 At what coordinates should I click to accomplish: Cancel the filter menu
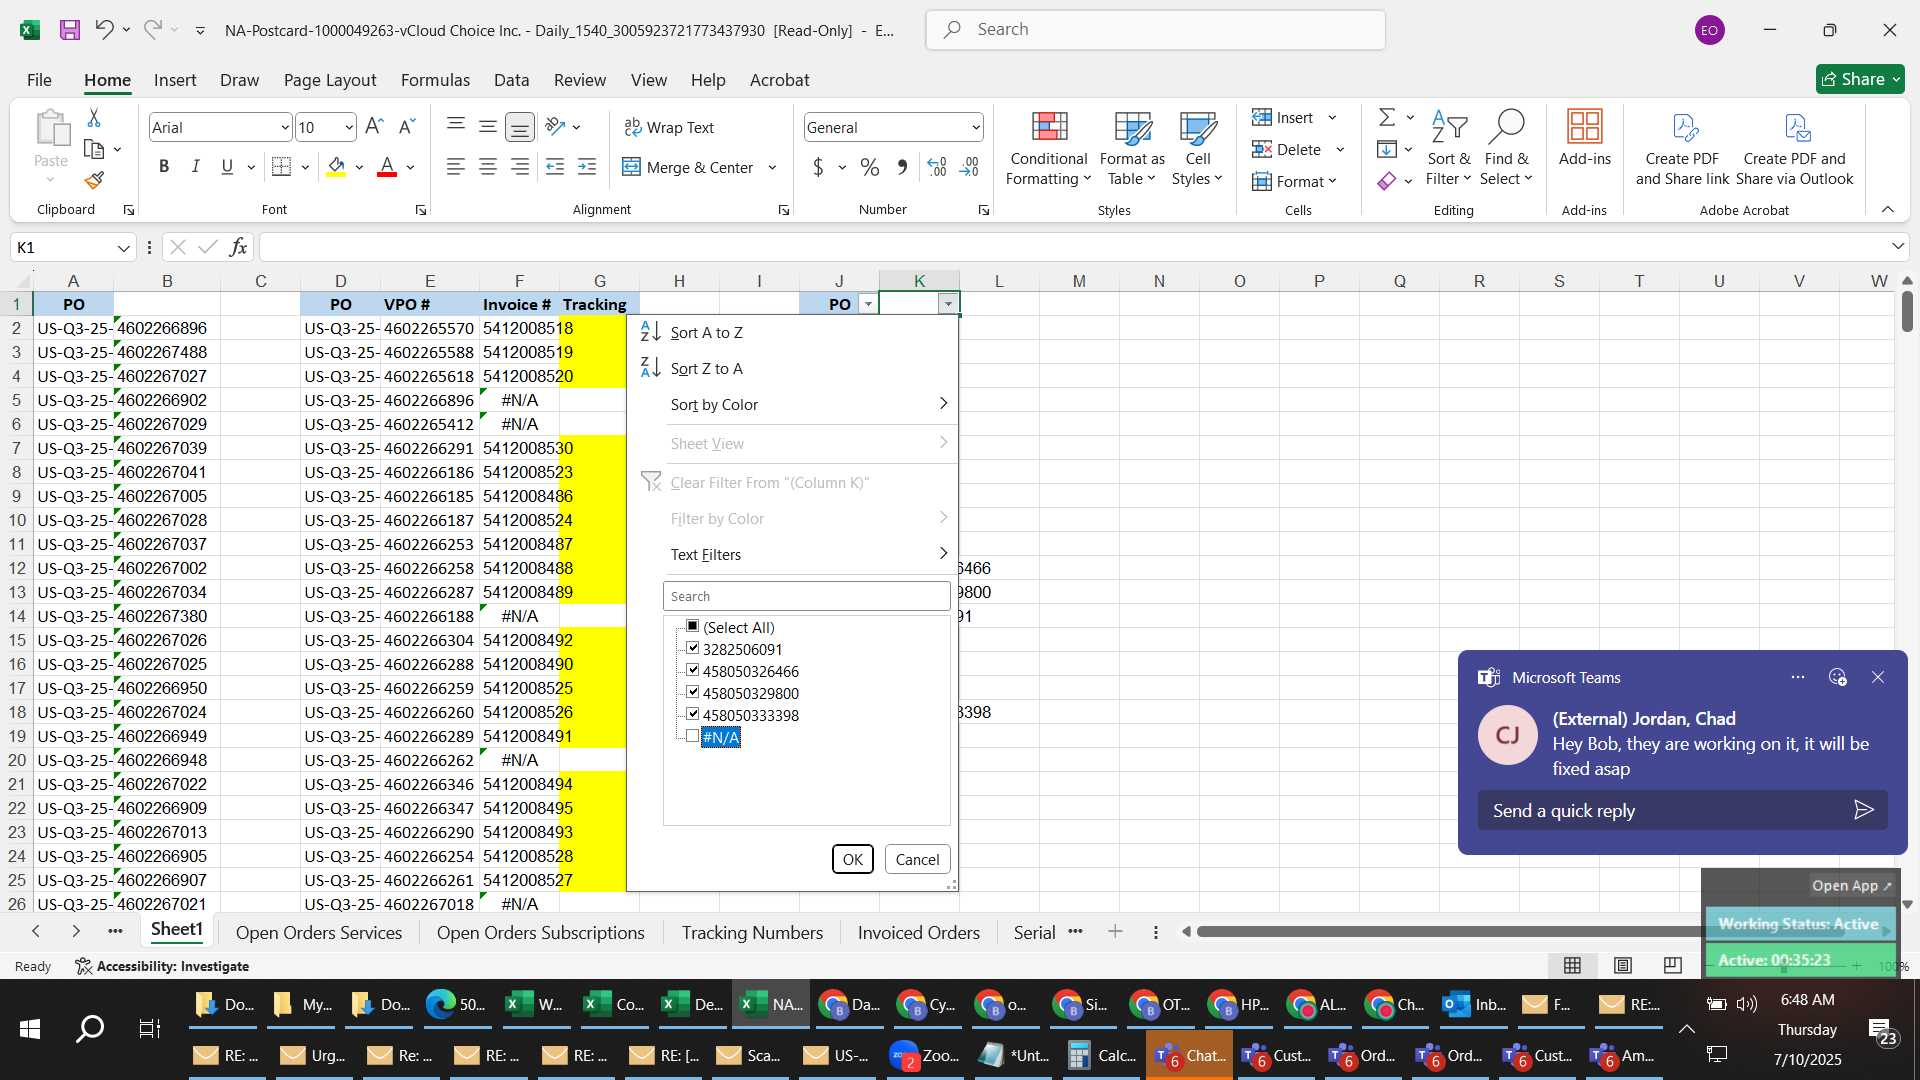(917, 859)
